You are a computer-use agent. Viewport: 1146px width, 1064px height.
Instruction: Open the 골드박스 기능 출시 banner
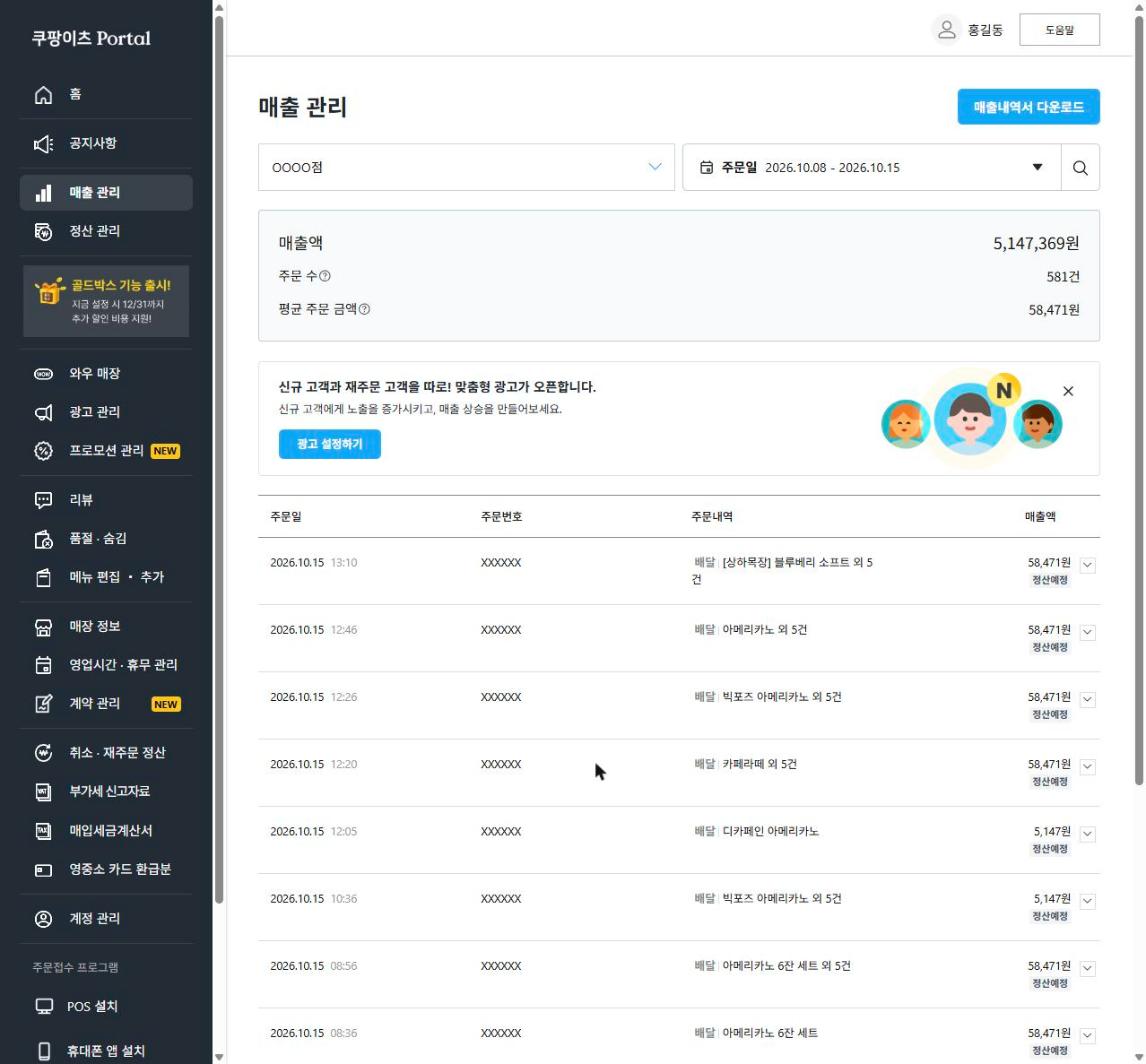click(106, 301)
